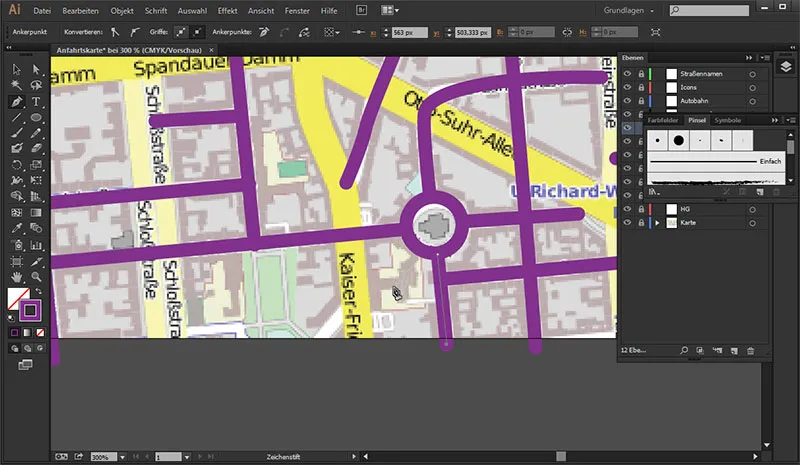Select the Column Graph tool

(x=36, y=246)
